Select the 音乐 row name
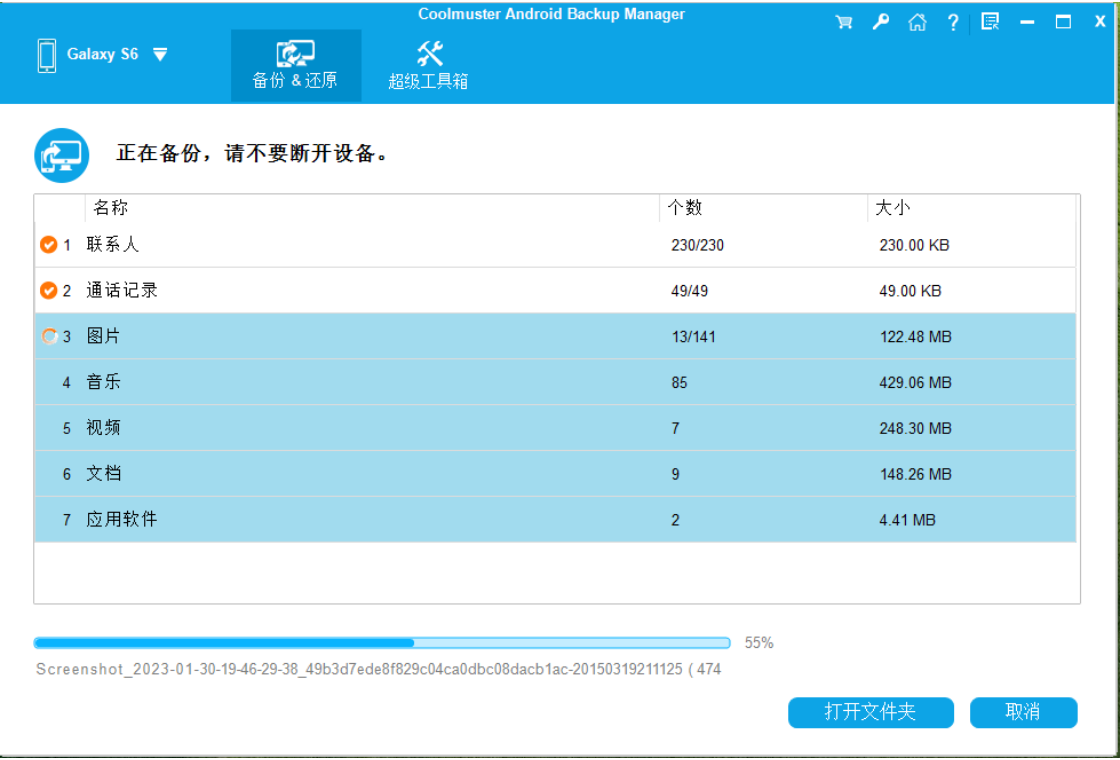The height and width of the screenshot is (760, 1120). (x=104, y=382)
